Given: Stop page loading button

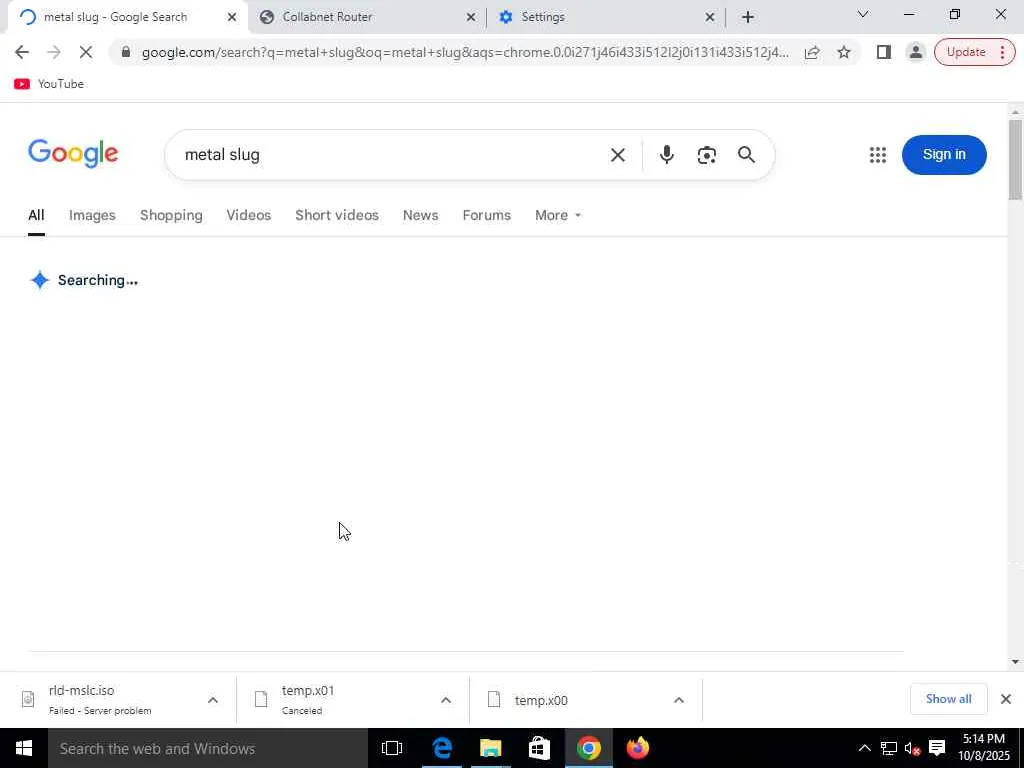Looking at the screenshot, I should pyautogui.click(x=86, y=52).
